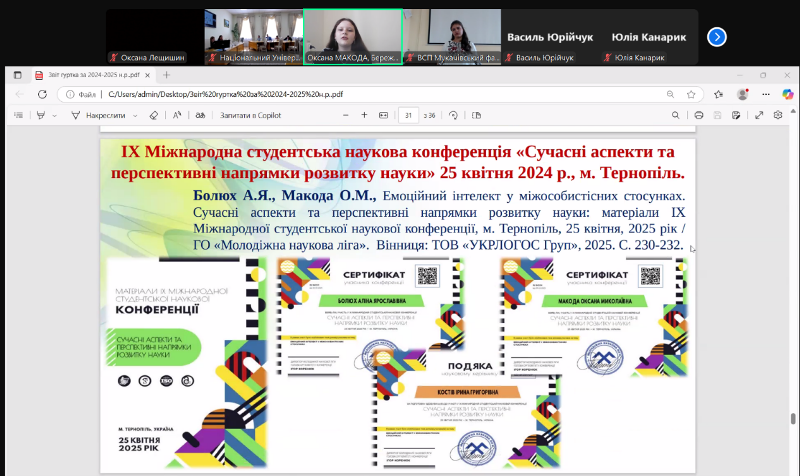Select the Звіт гуртка PDF tab
Image resolution: width=800 pixels, height=476 pixels.
[x=90, y=74]
